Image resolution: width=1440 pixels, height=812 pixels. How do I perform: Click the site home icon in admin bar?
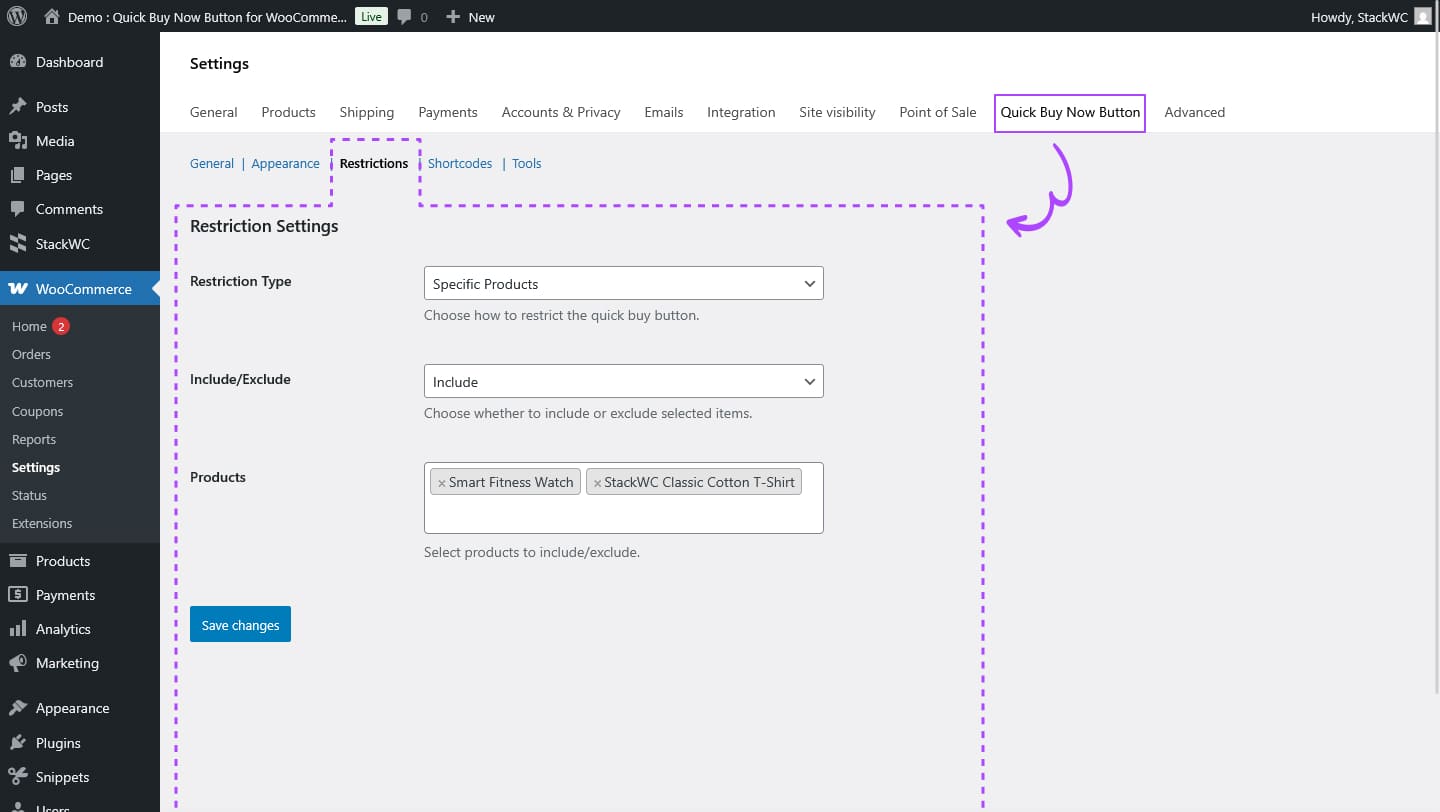pyautogui.click(x=52, y=17)
